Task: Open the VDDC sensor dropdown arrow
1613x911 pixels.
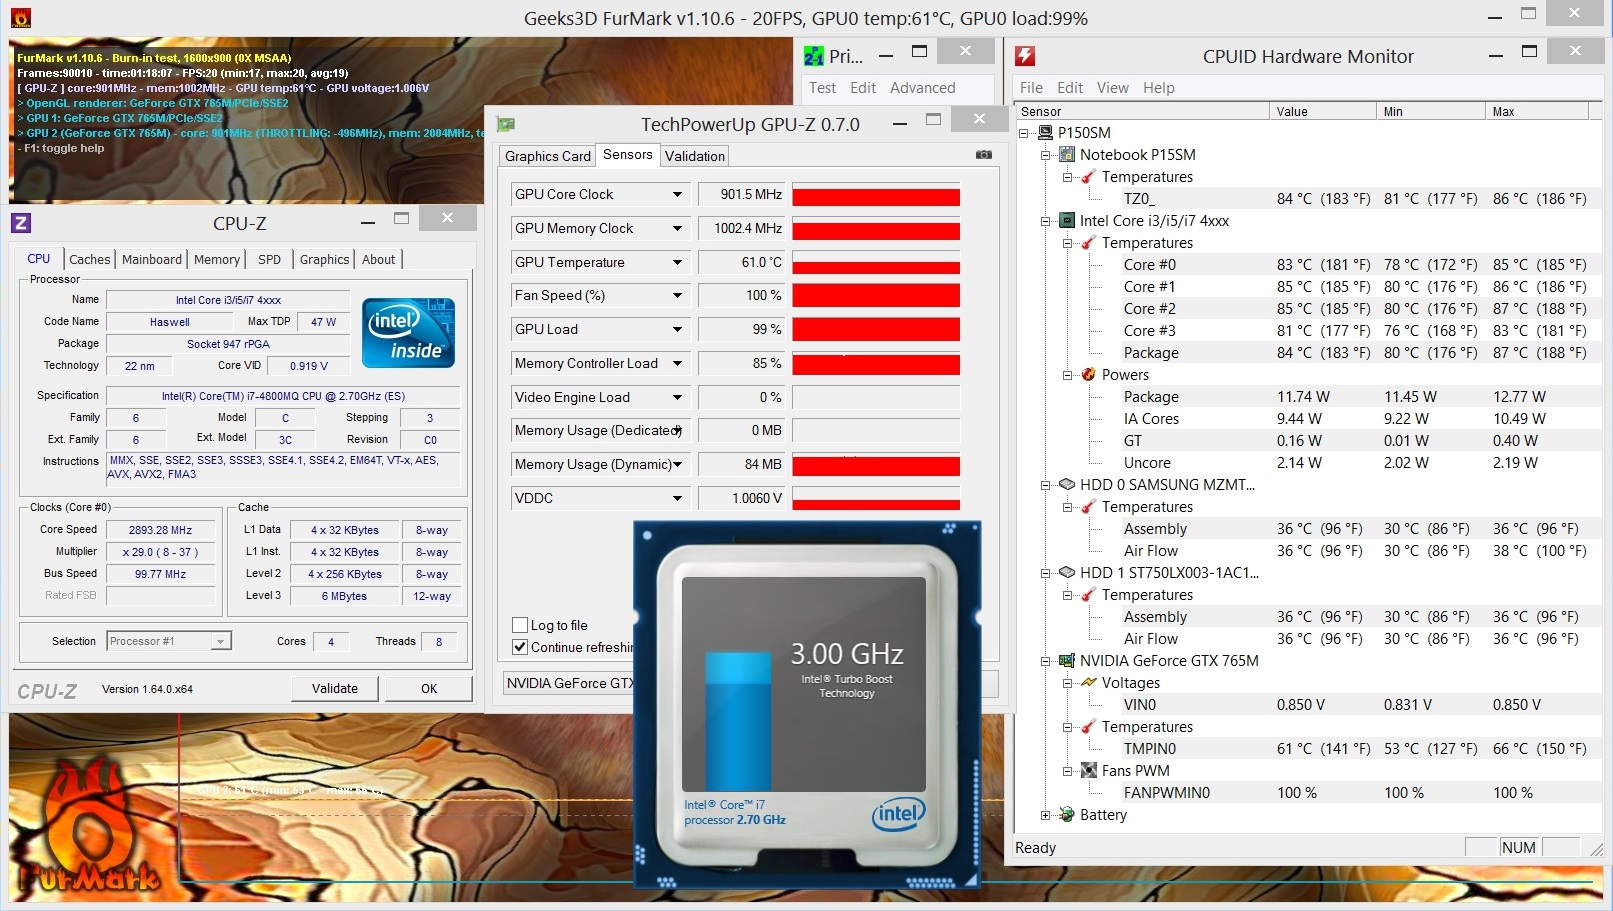Action: 677,498
